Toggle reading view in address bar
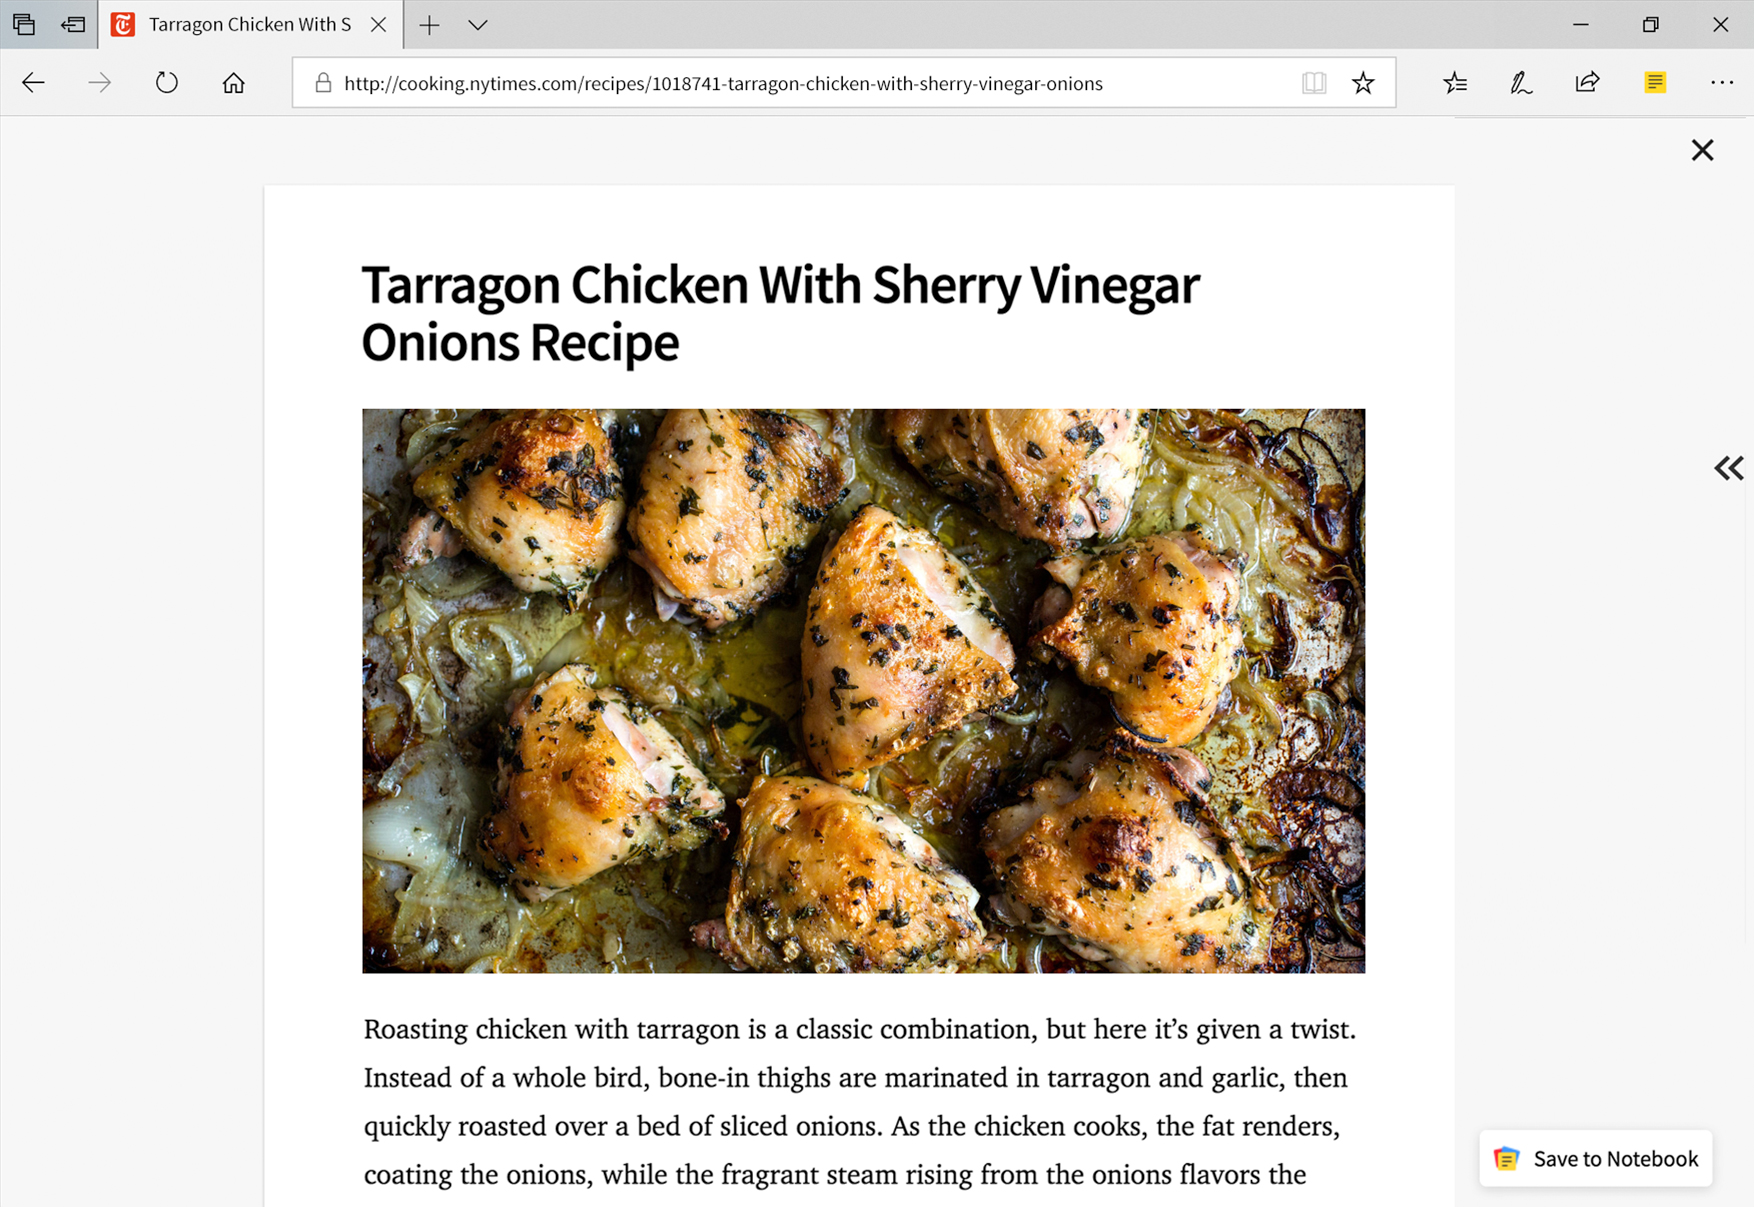 (1314, 83)
